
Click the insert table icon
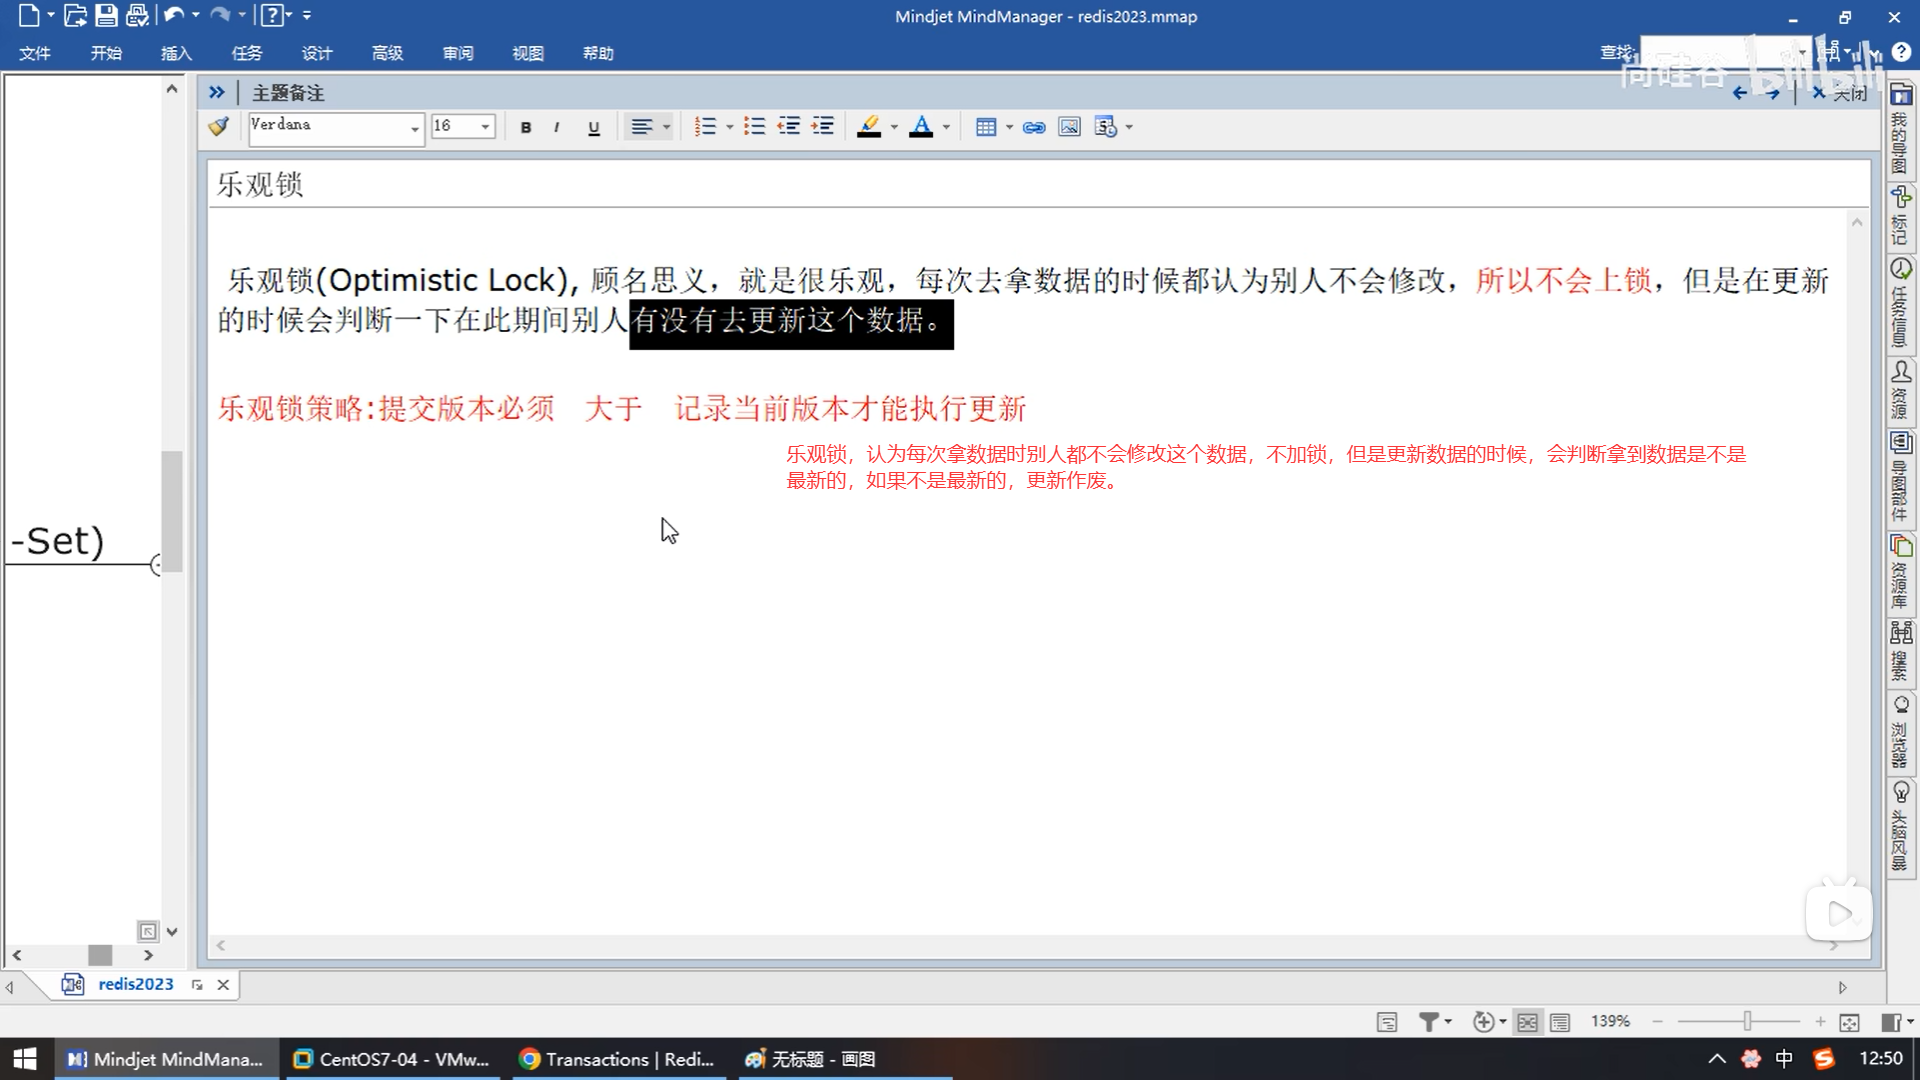point(985,127)
